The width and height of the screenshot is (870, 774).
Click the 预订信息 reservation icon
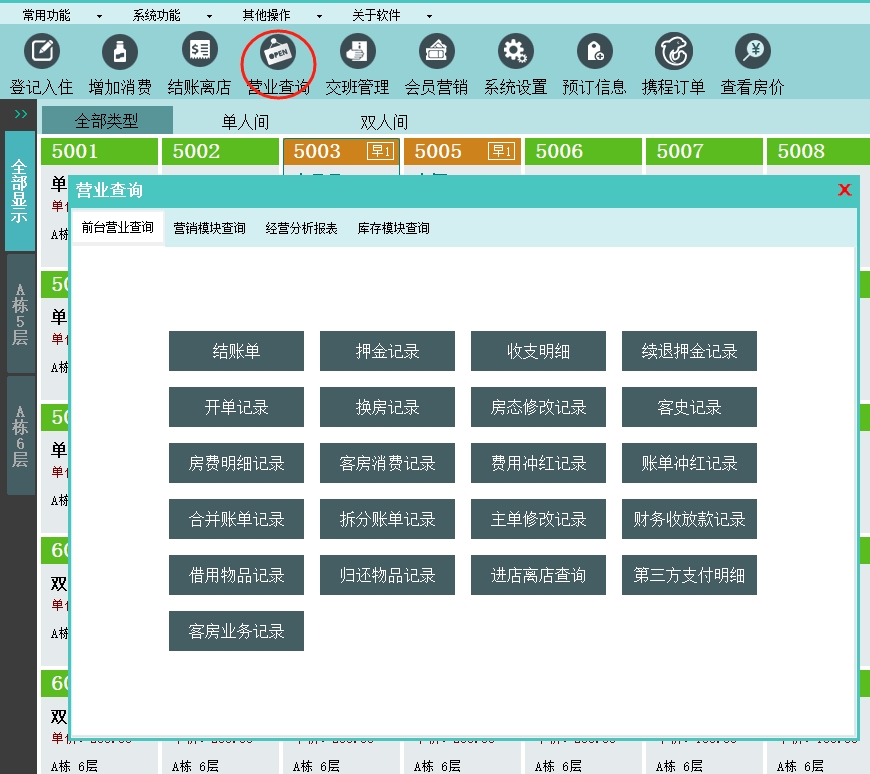point(594,52)
